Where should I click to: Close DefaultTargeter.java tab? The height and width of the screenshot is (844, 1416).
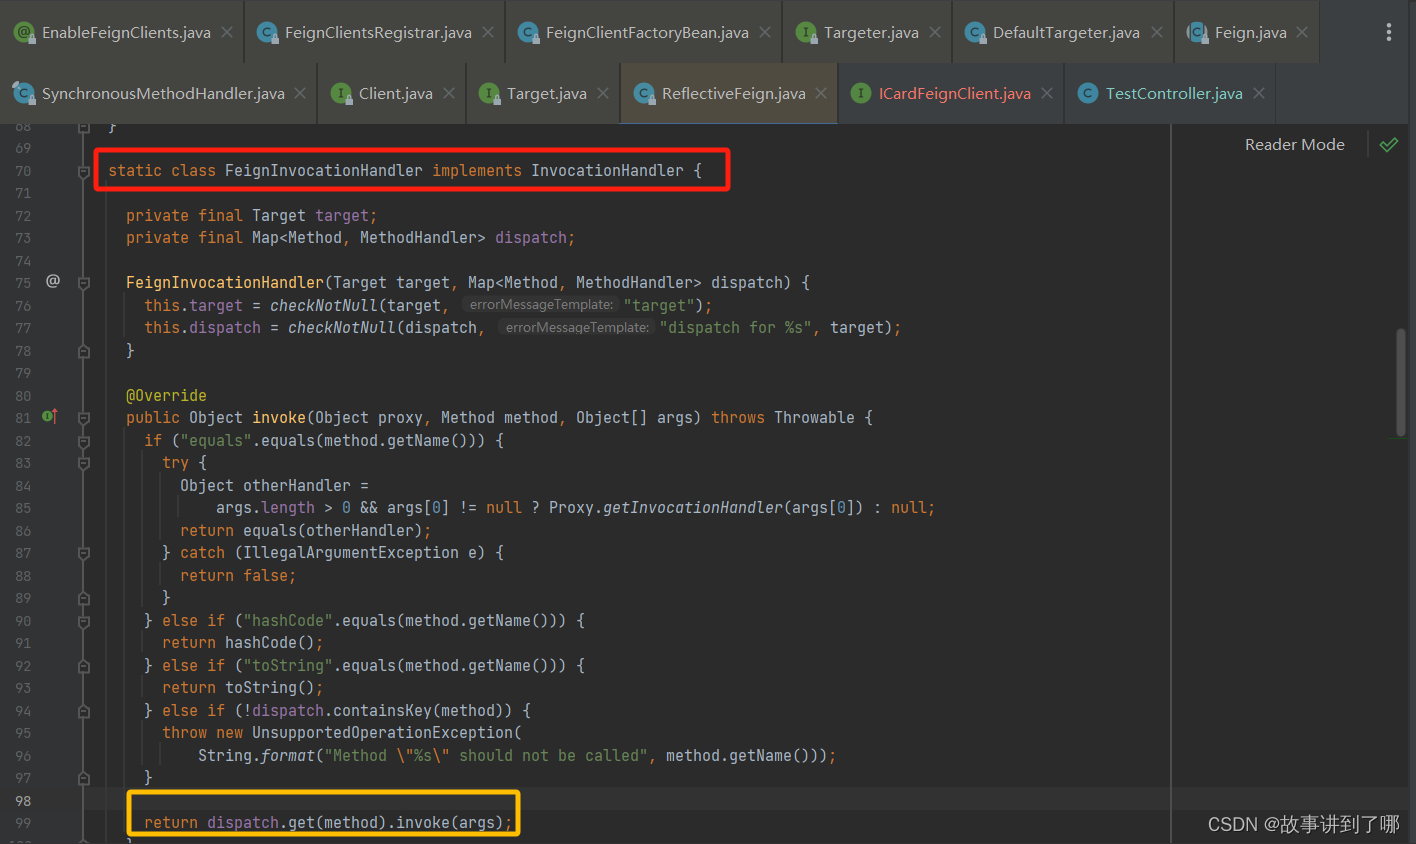click(x=1157, y=32)
